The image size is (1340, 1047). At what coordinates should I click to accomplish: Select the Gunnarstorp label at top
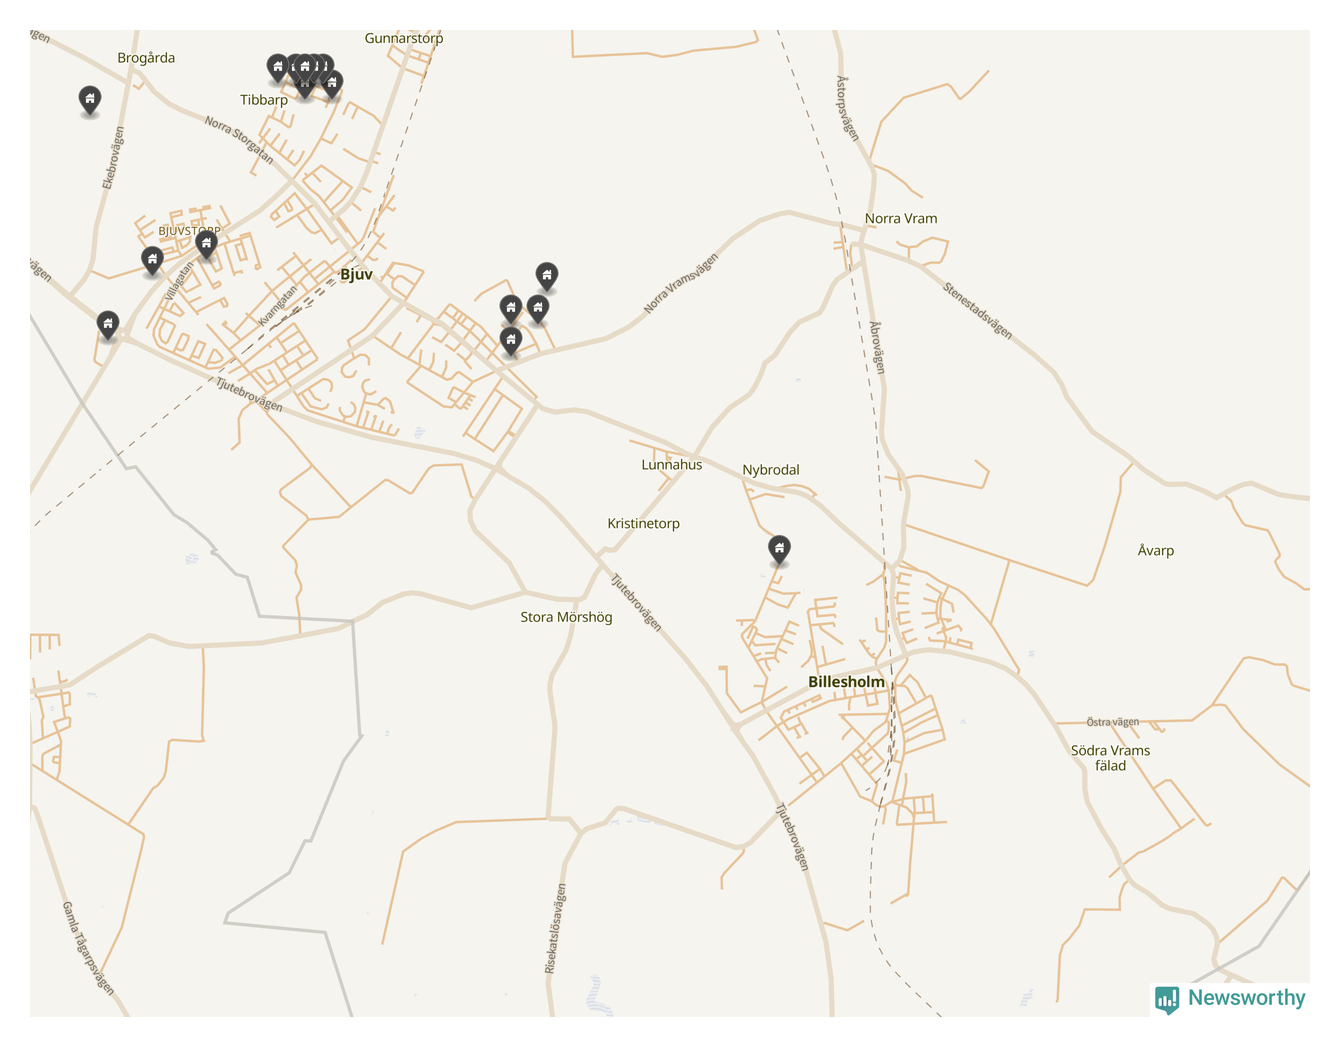tap(404, 38)
